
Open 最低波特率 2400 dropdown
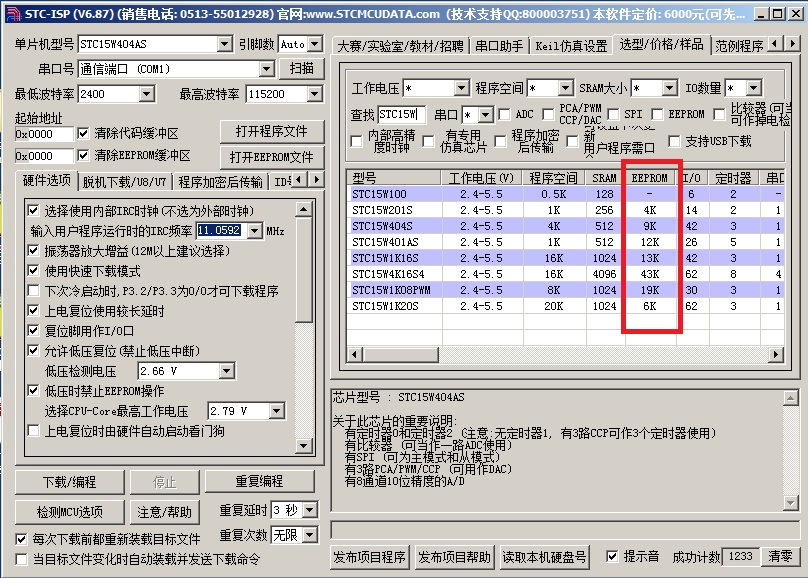pyautogui.click(x=146, y=94)
